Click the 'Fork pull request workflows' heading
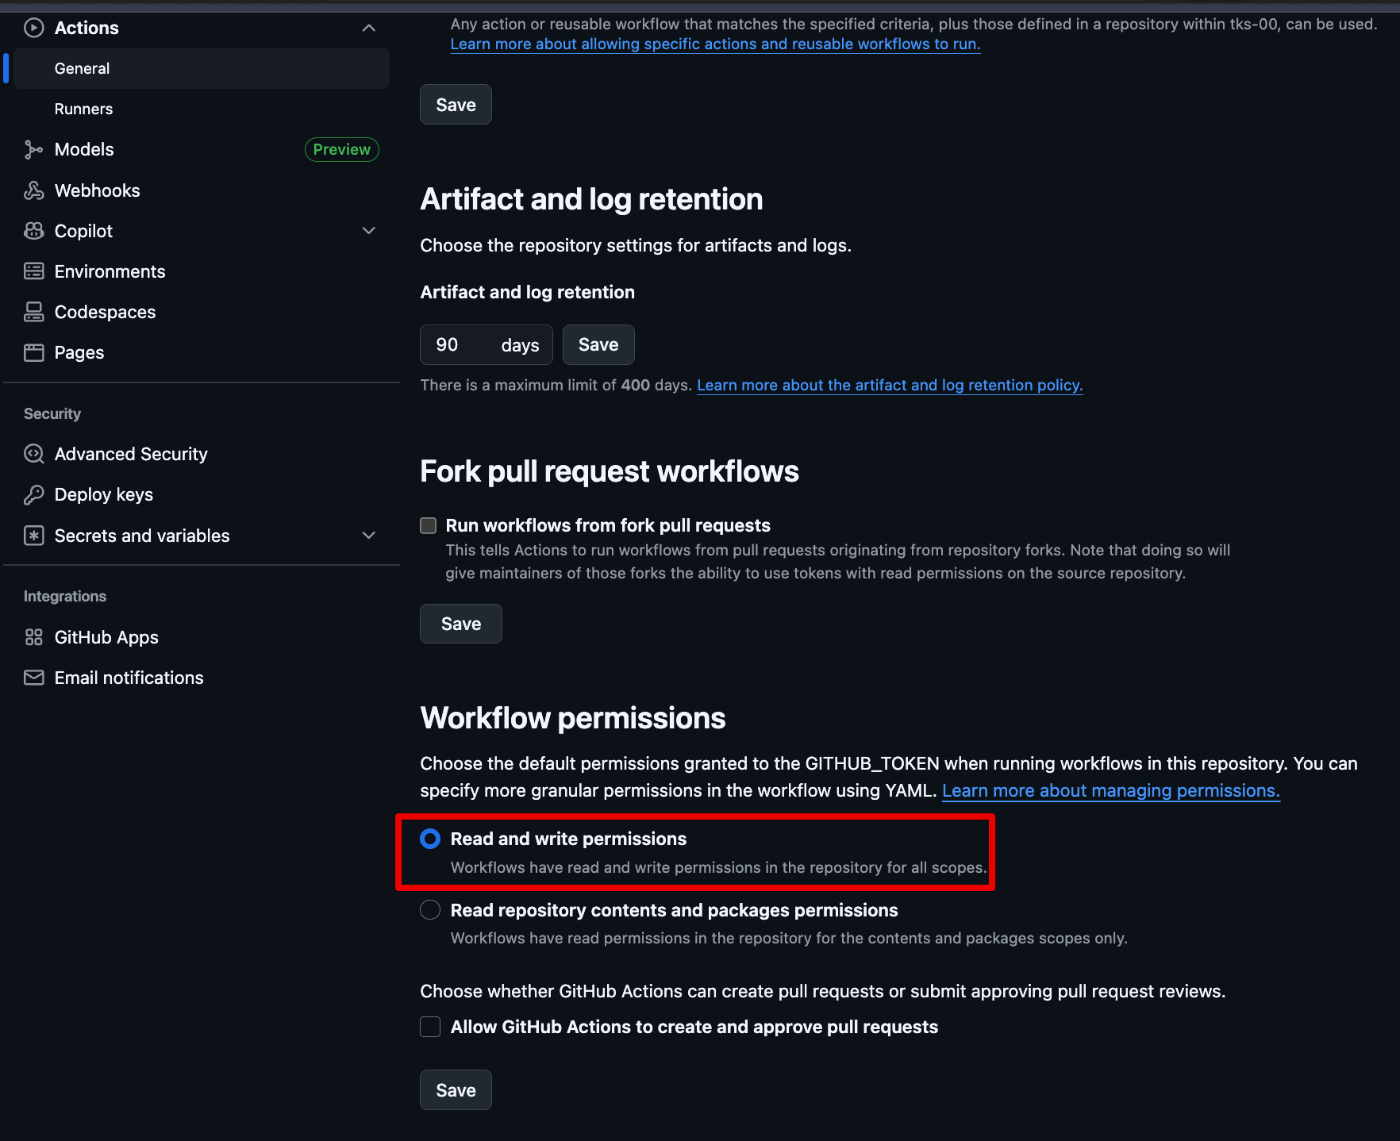Screen dimensions: 1400x1141 (x=610, y=472)
